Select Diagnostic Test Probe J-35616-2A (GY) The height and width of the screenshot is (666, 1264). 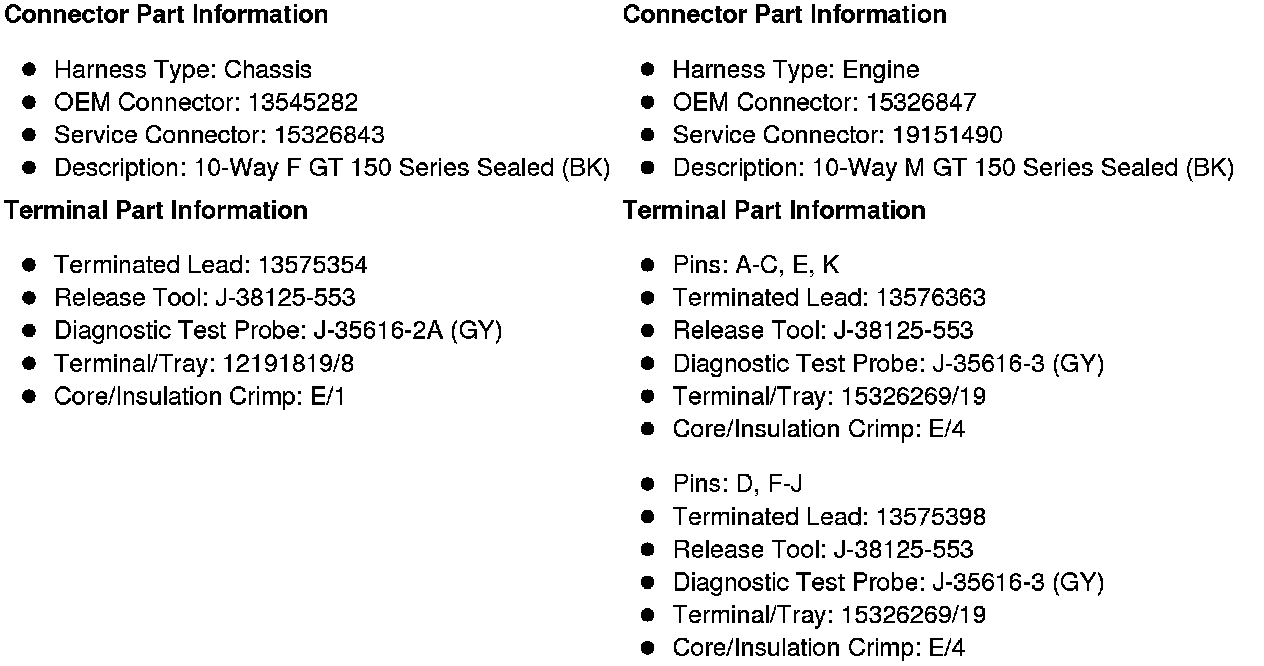click(x=278, y=331)
